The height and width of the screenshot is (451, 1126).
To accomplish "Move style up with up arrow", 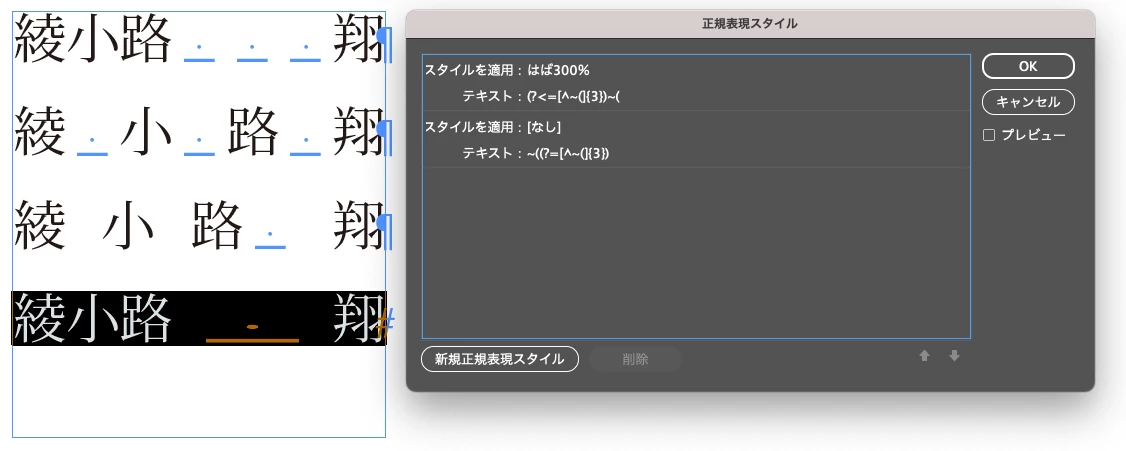I will [925, 355].
